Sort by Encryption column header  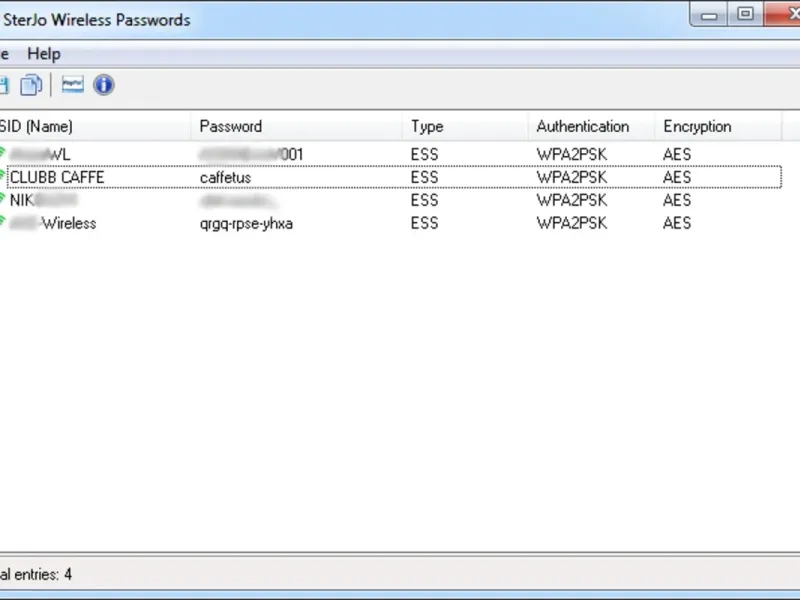pyautogui.click(x=718, y=126)
